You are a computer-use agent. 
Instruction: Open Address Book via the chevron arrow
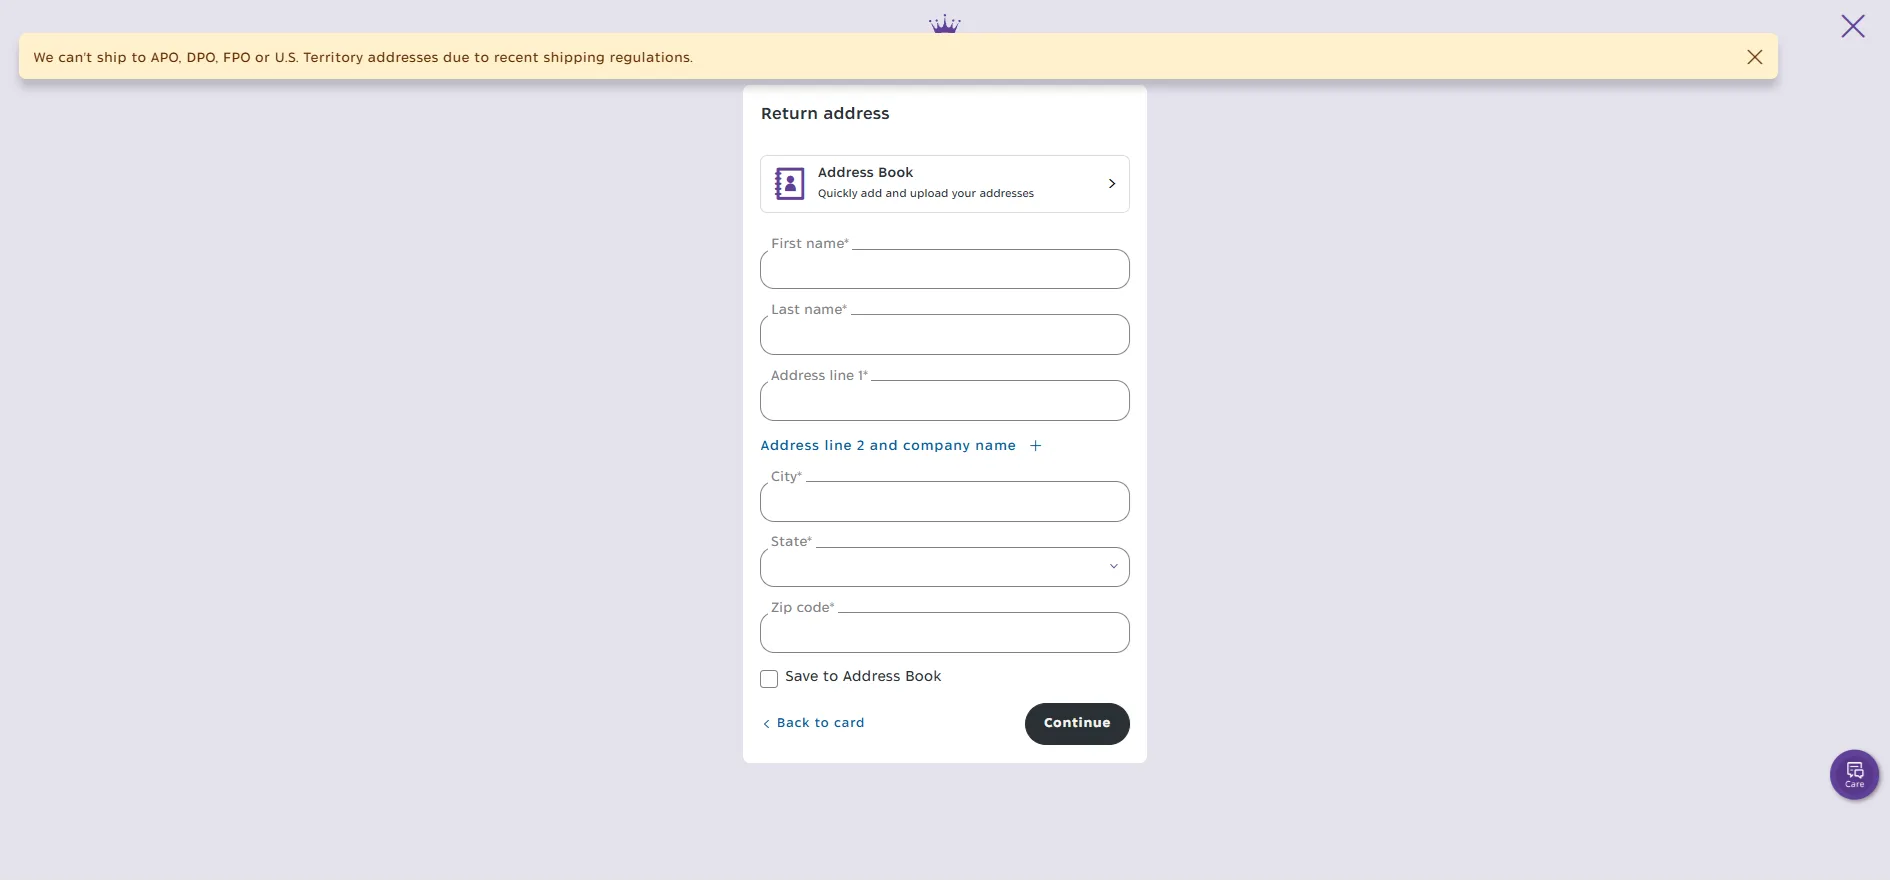point(1111,184)
